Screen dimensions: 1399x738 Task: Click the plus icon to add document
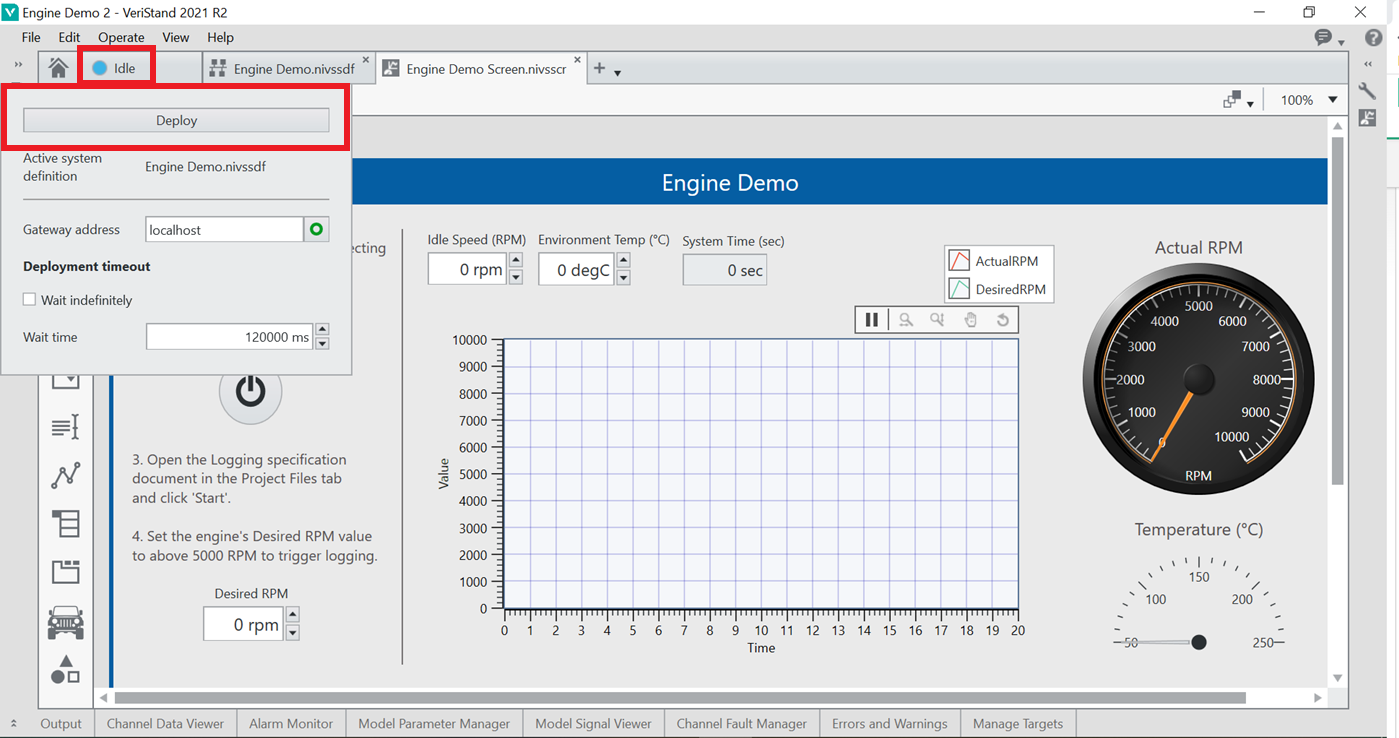599,68
